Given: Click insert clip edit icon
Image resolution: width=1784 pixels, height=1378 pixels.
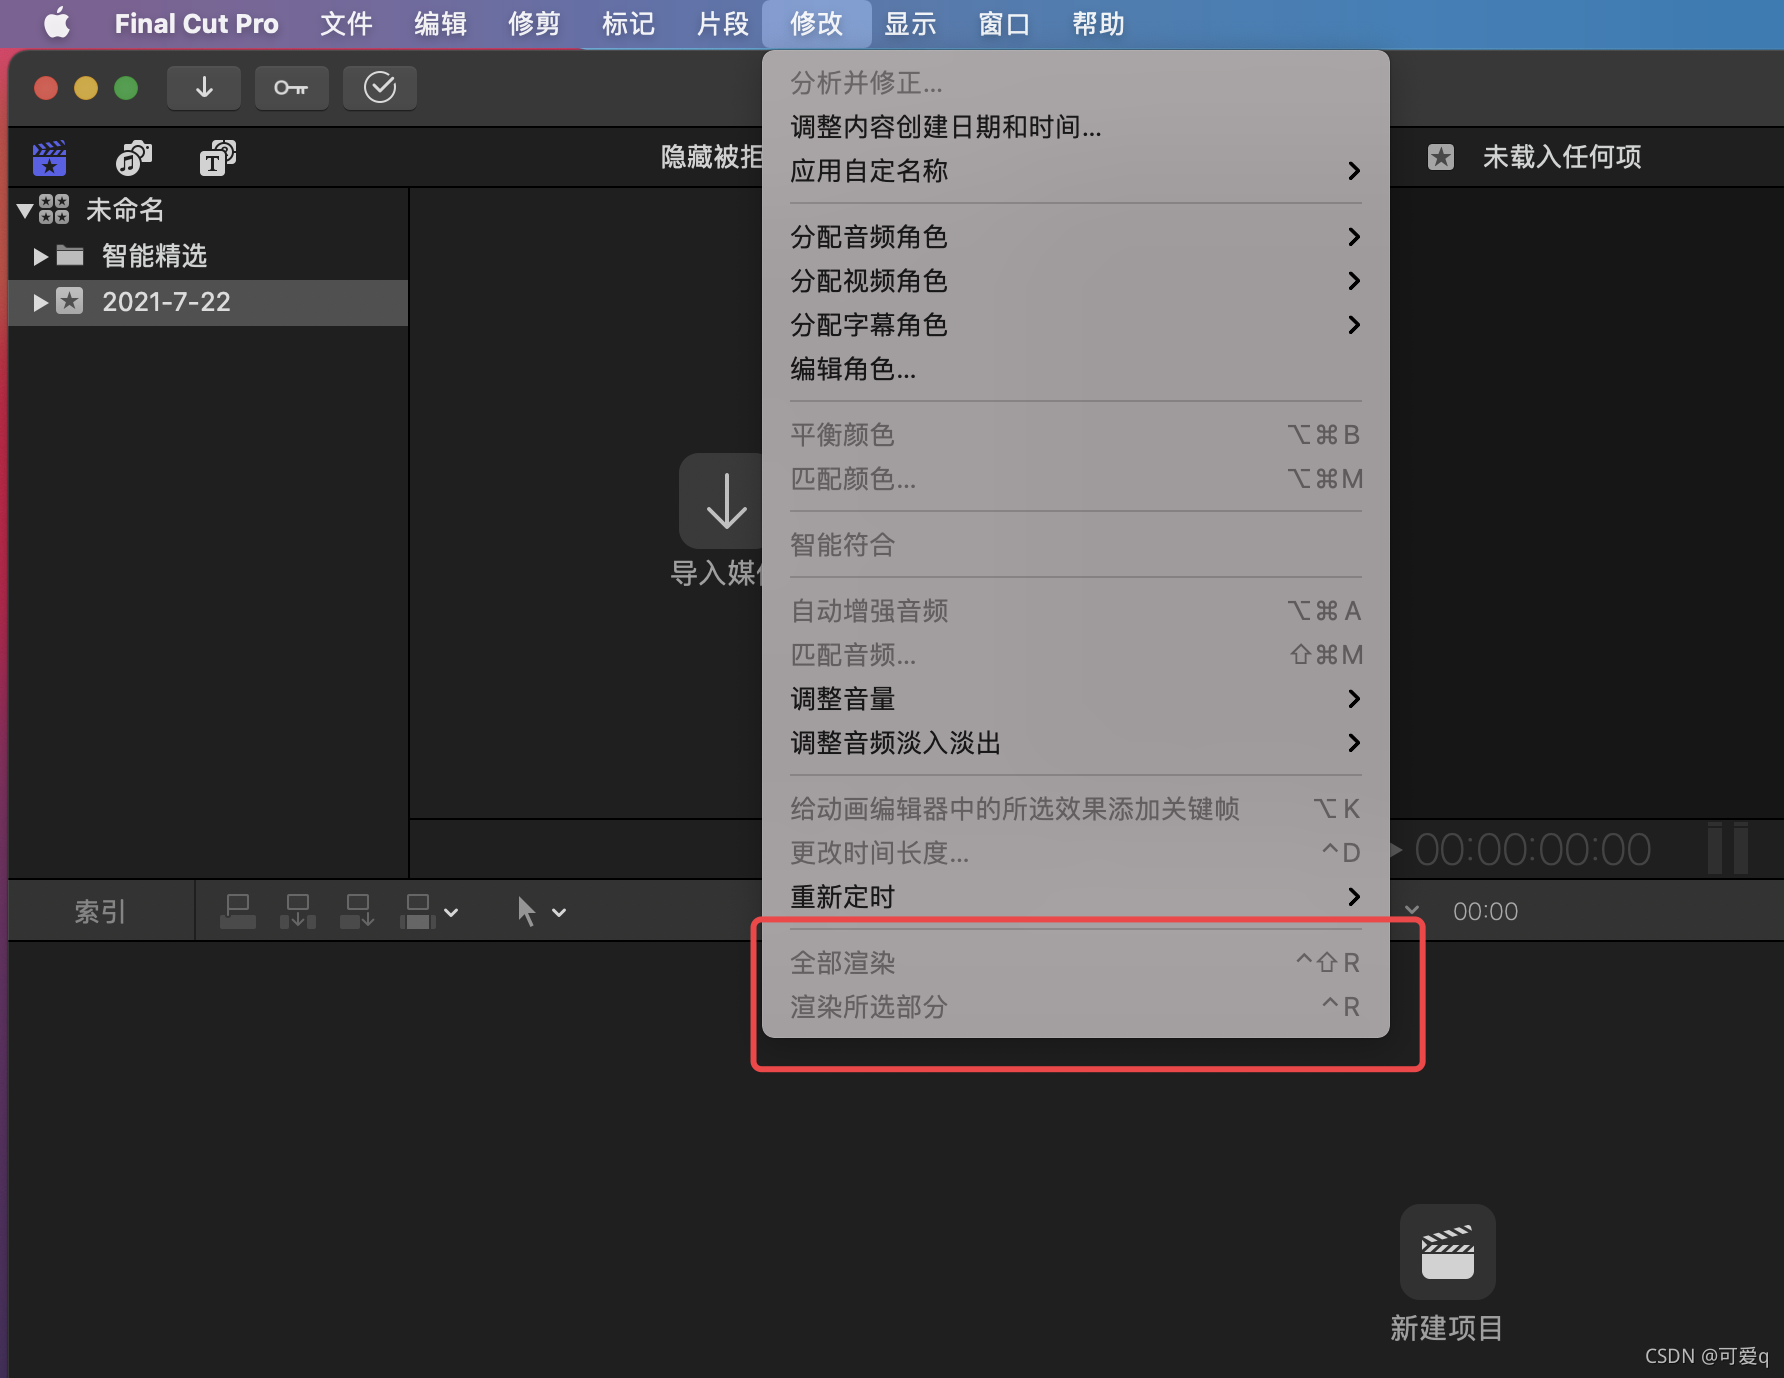Looking at the screenshot, I should pos(298,912).
